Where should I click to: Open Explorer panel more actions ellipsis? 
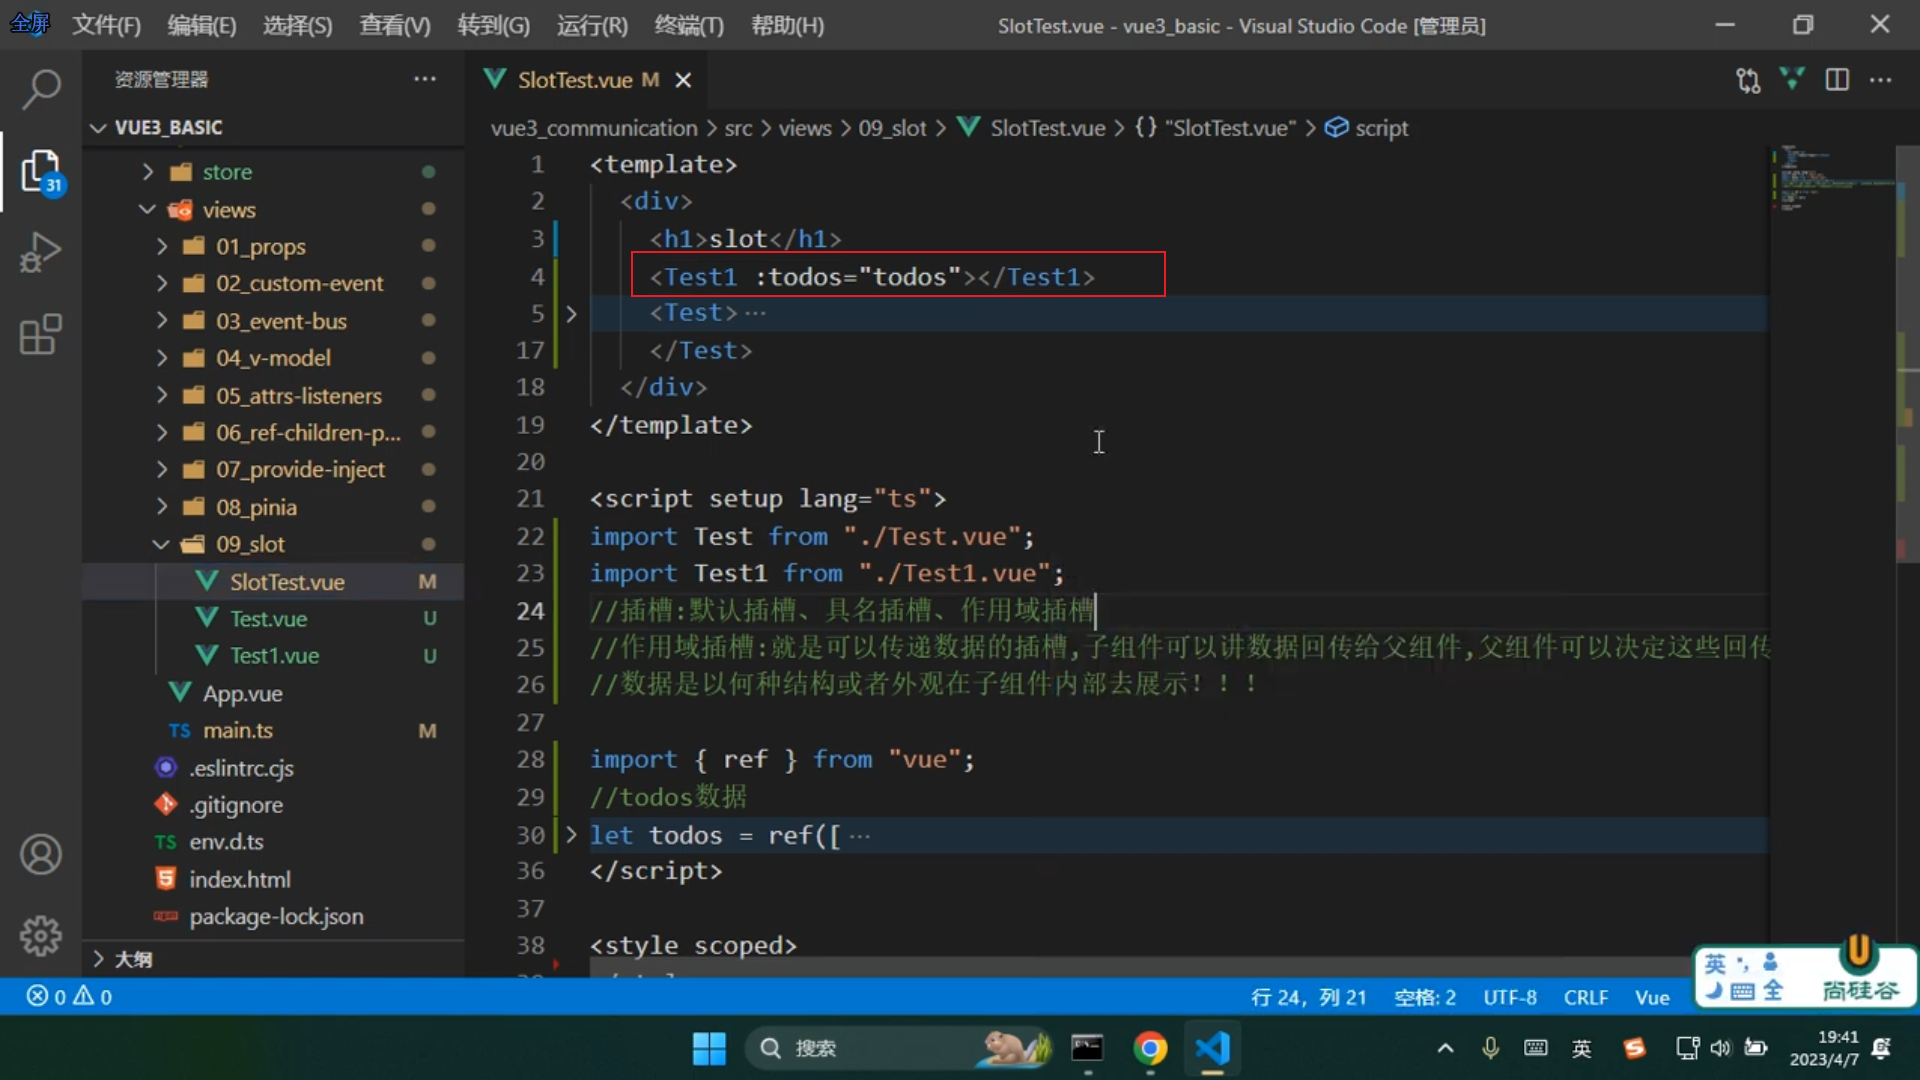pos(425,79)
